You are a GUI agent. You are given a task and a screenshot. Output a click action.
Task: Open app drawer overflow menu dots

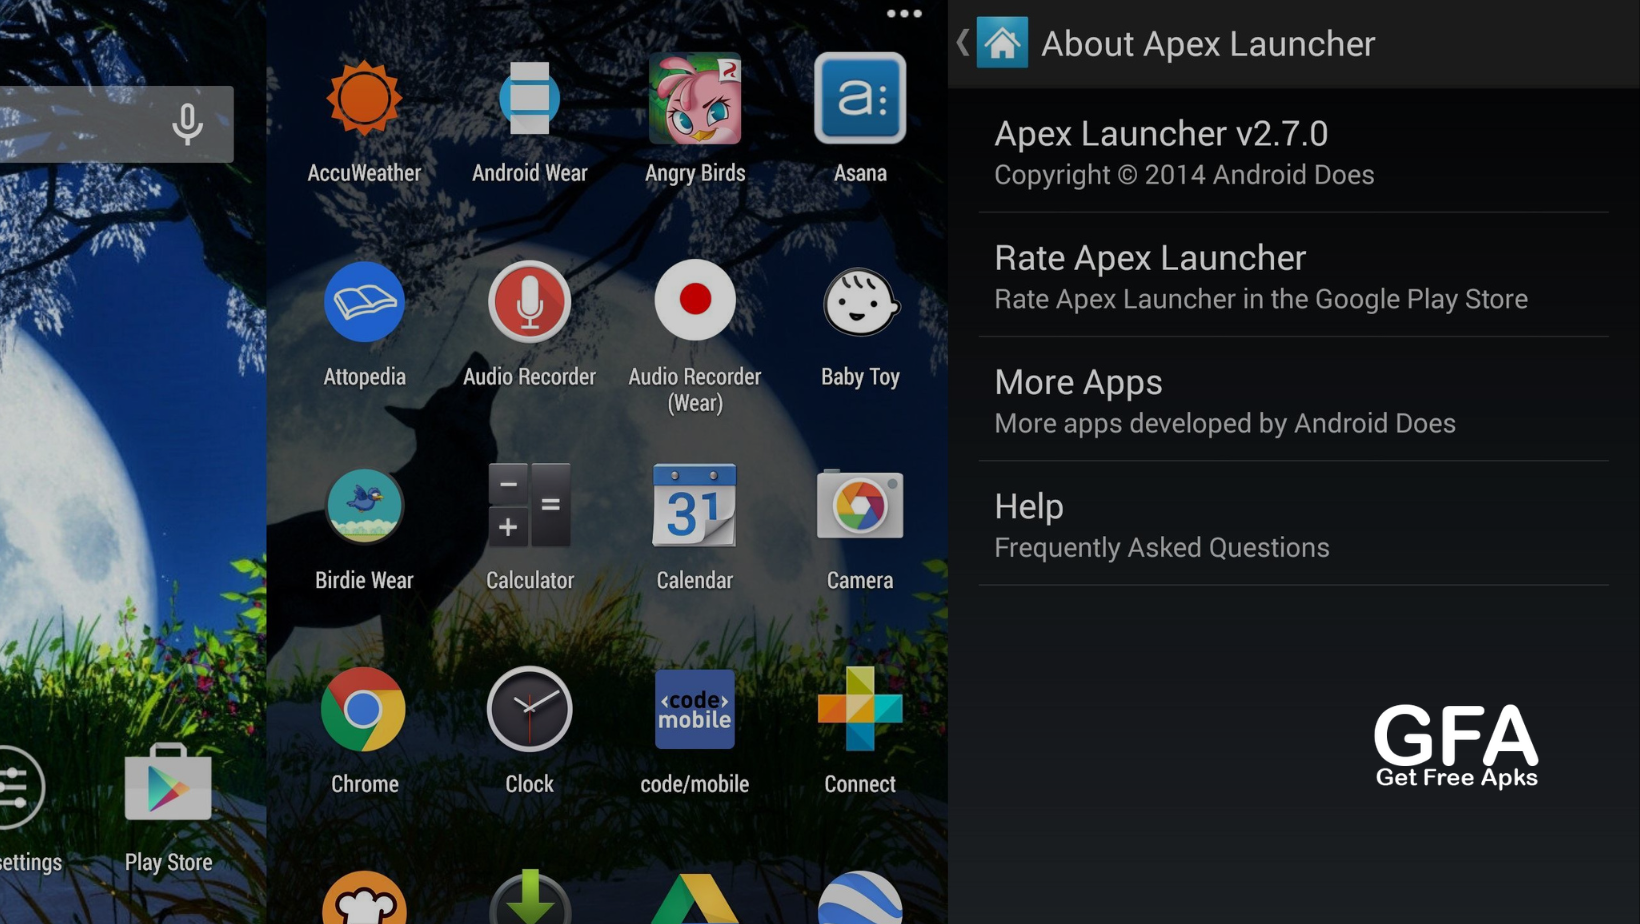904,14
